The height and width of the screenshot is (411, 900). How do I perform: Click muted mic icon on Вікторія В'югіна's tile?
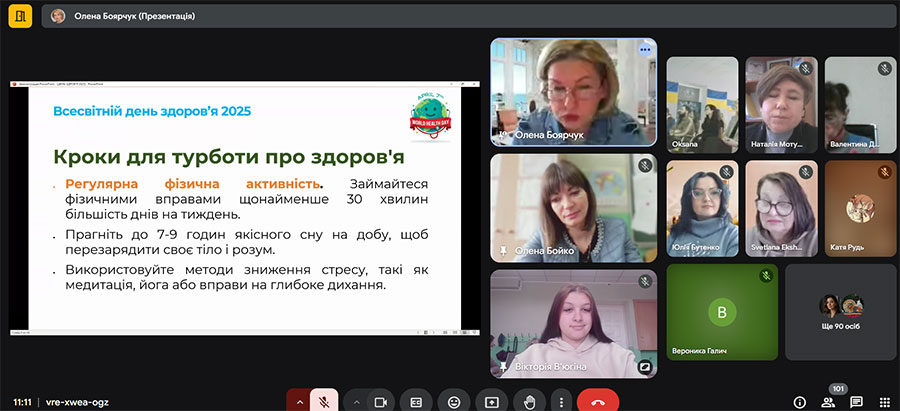645,281
